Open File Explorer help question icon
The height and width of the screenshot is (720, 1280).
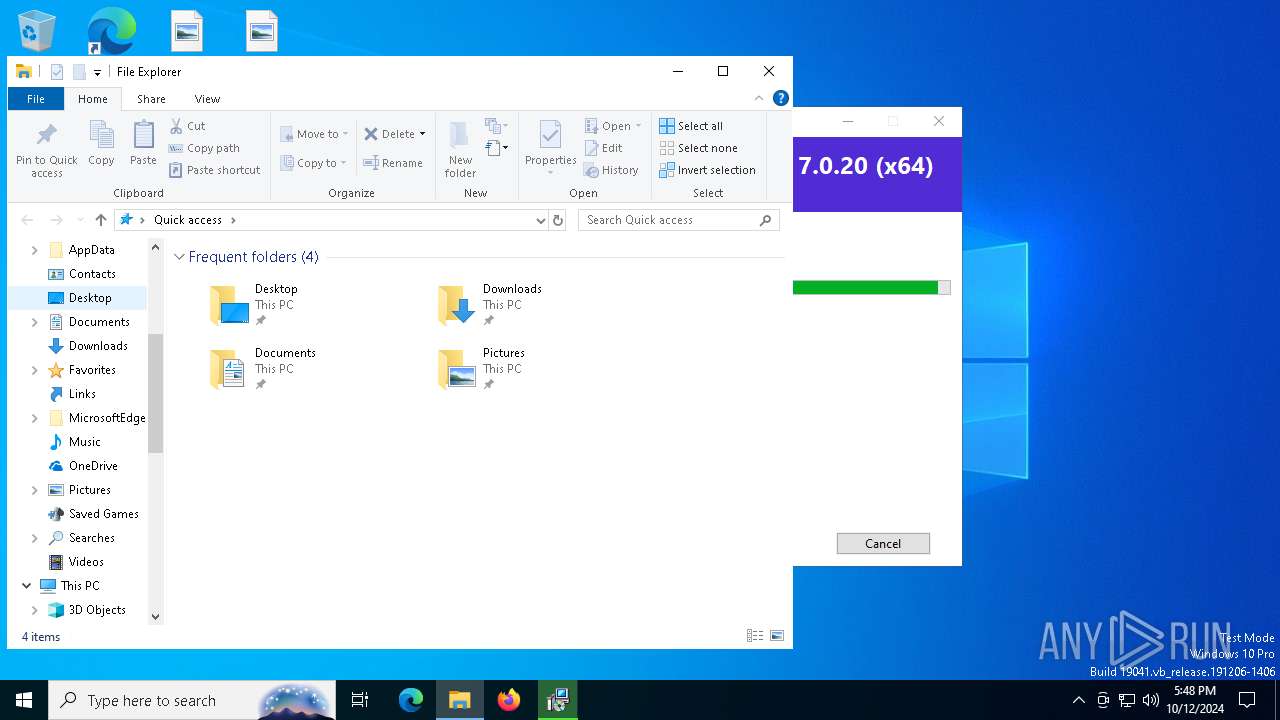(781, 98)
